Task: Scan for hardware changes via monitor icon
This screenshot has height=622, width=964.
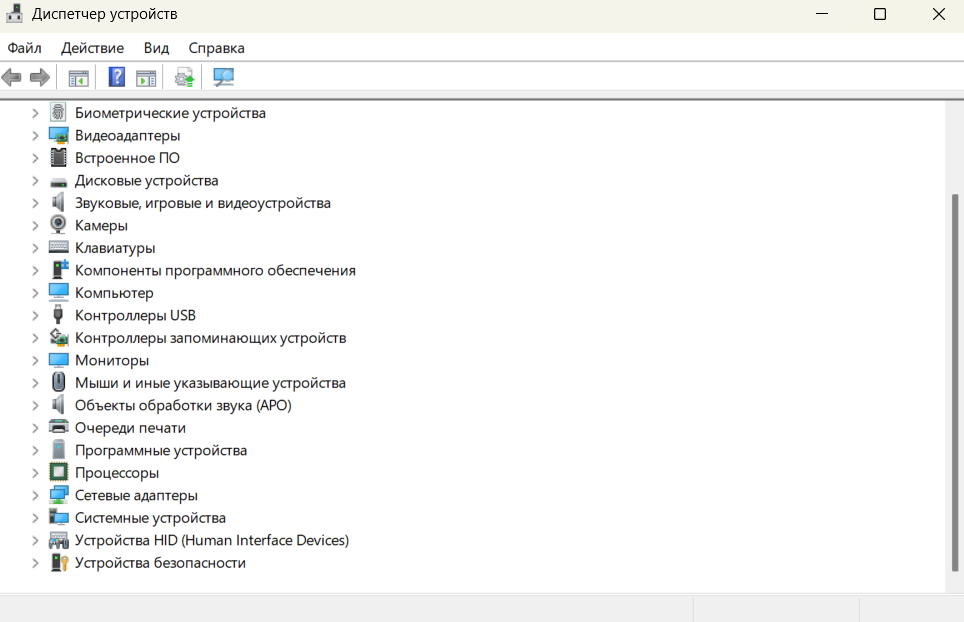Action: tap(223, 77)
